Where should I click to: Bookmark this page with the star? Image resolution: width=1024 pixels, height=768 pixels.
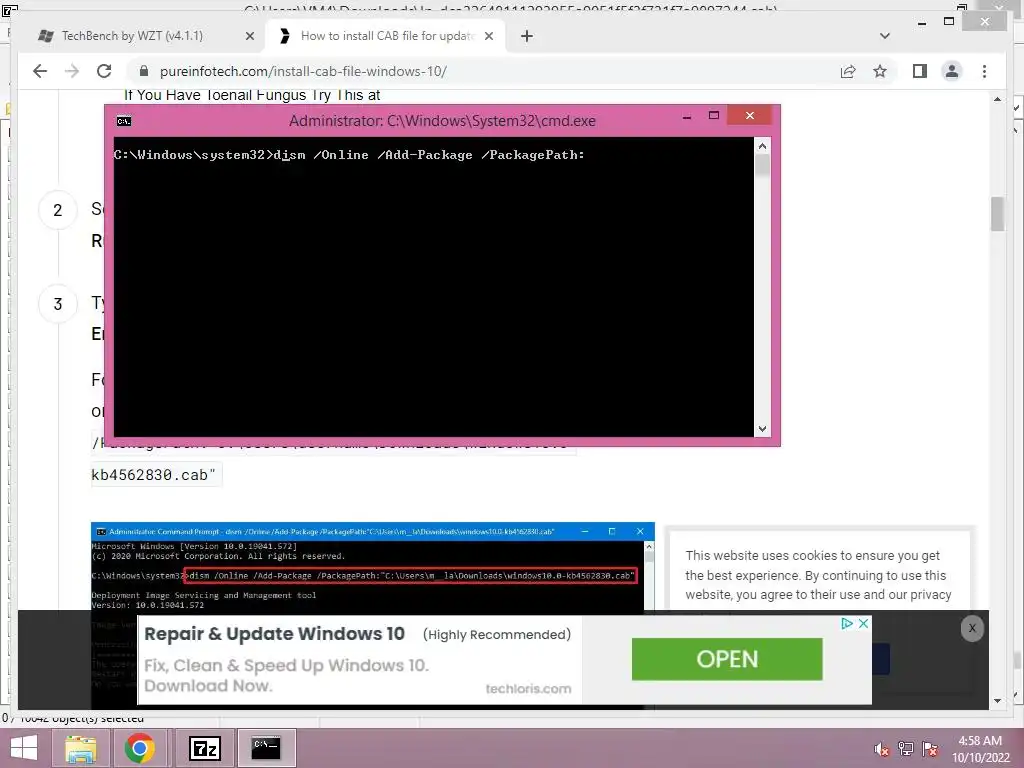coord(880,71)
